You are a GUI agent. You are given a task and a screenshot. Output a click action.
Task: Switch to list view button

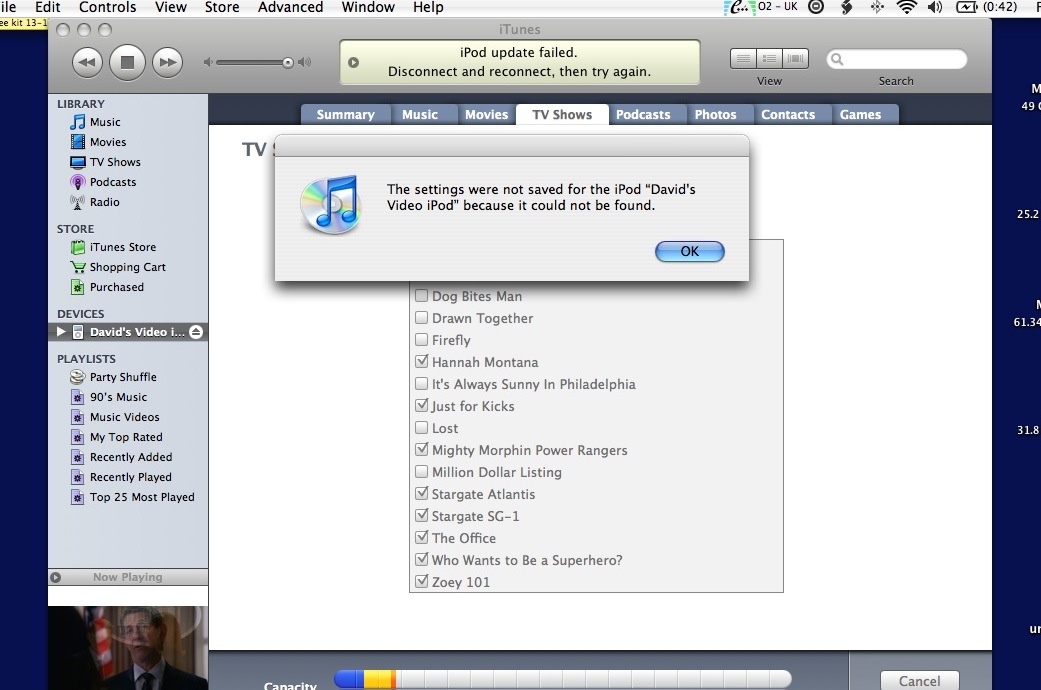point(743,59)
